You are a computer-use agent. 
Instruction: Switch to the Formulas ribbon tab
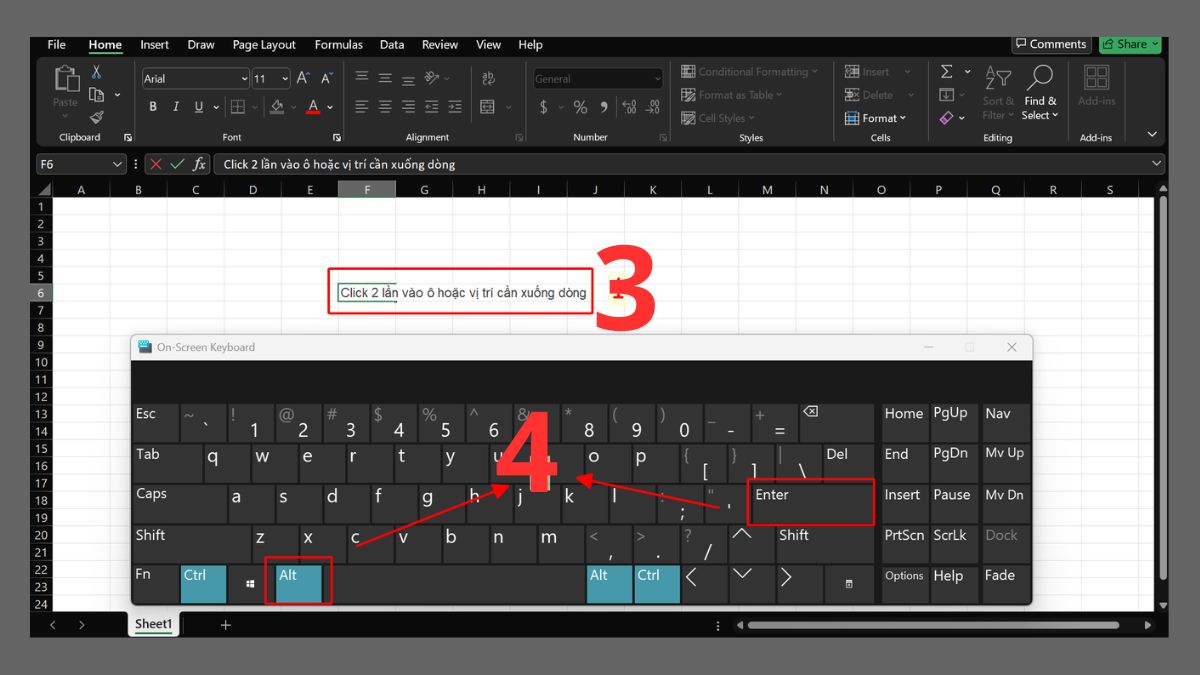[338, 45]
